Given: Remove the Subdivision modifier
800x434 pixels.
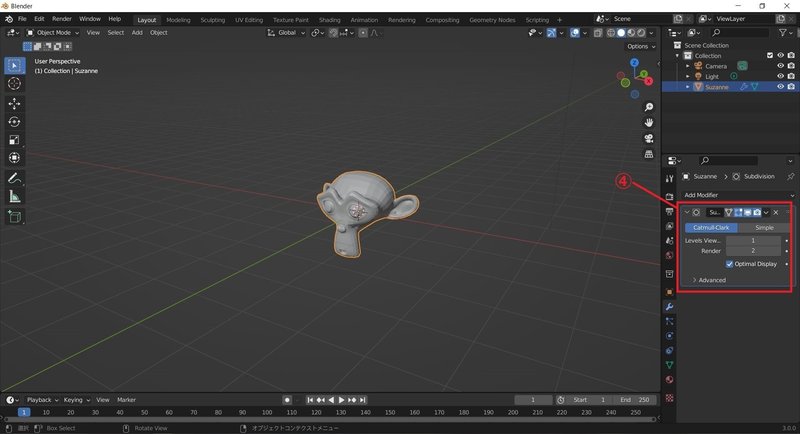Looking at the screenshot, I should [x=776, y=212].
